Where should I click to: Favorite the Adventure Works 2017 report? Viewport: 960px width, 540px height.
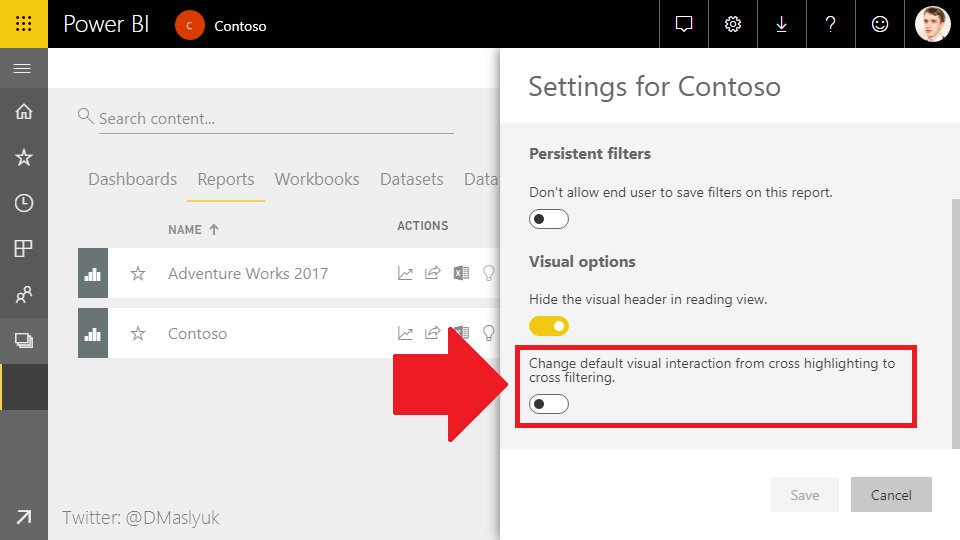click(x=138, y=273)
